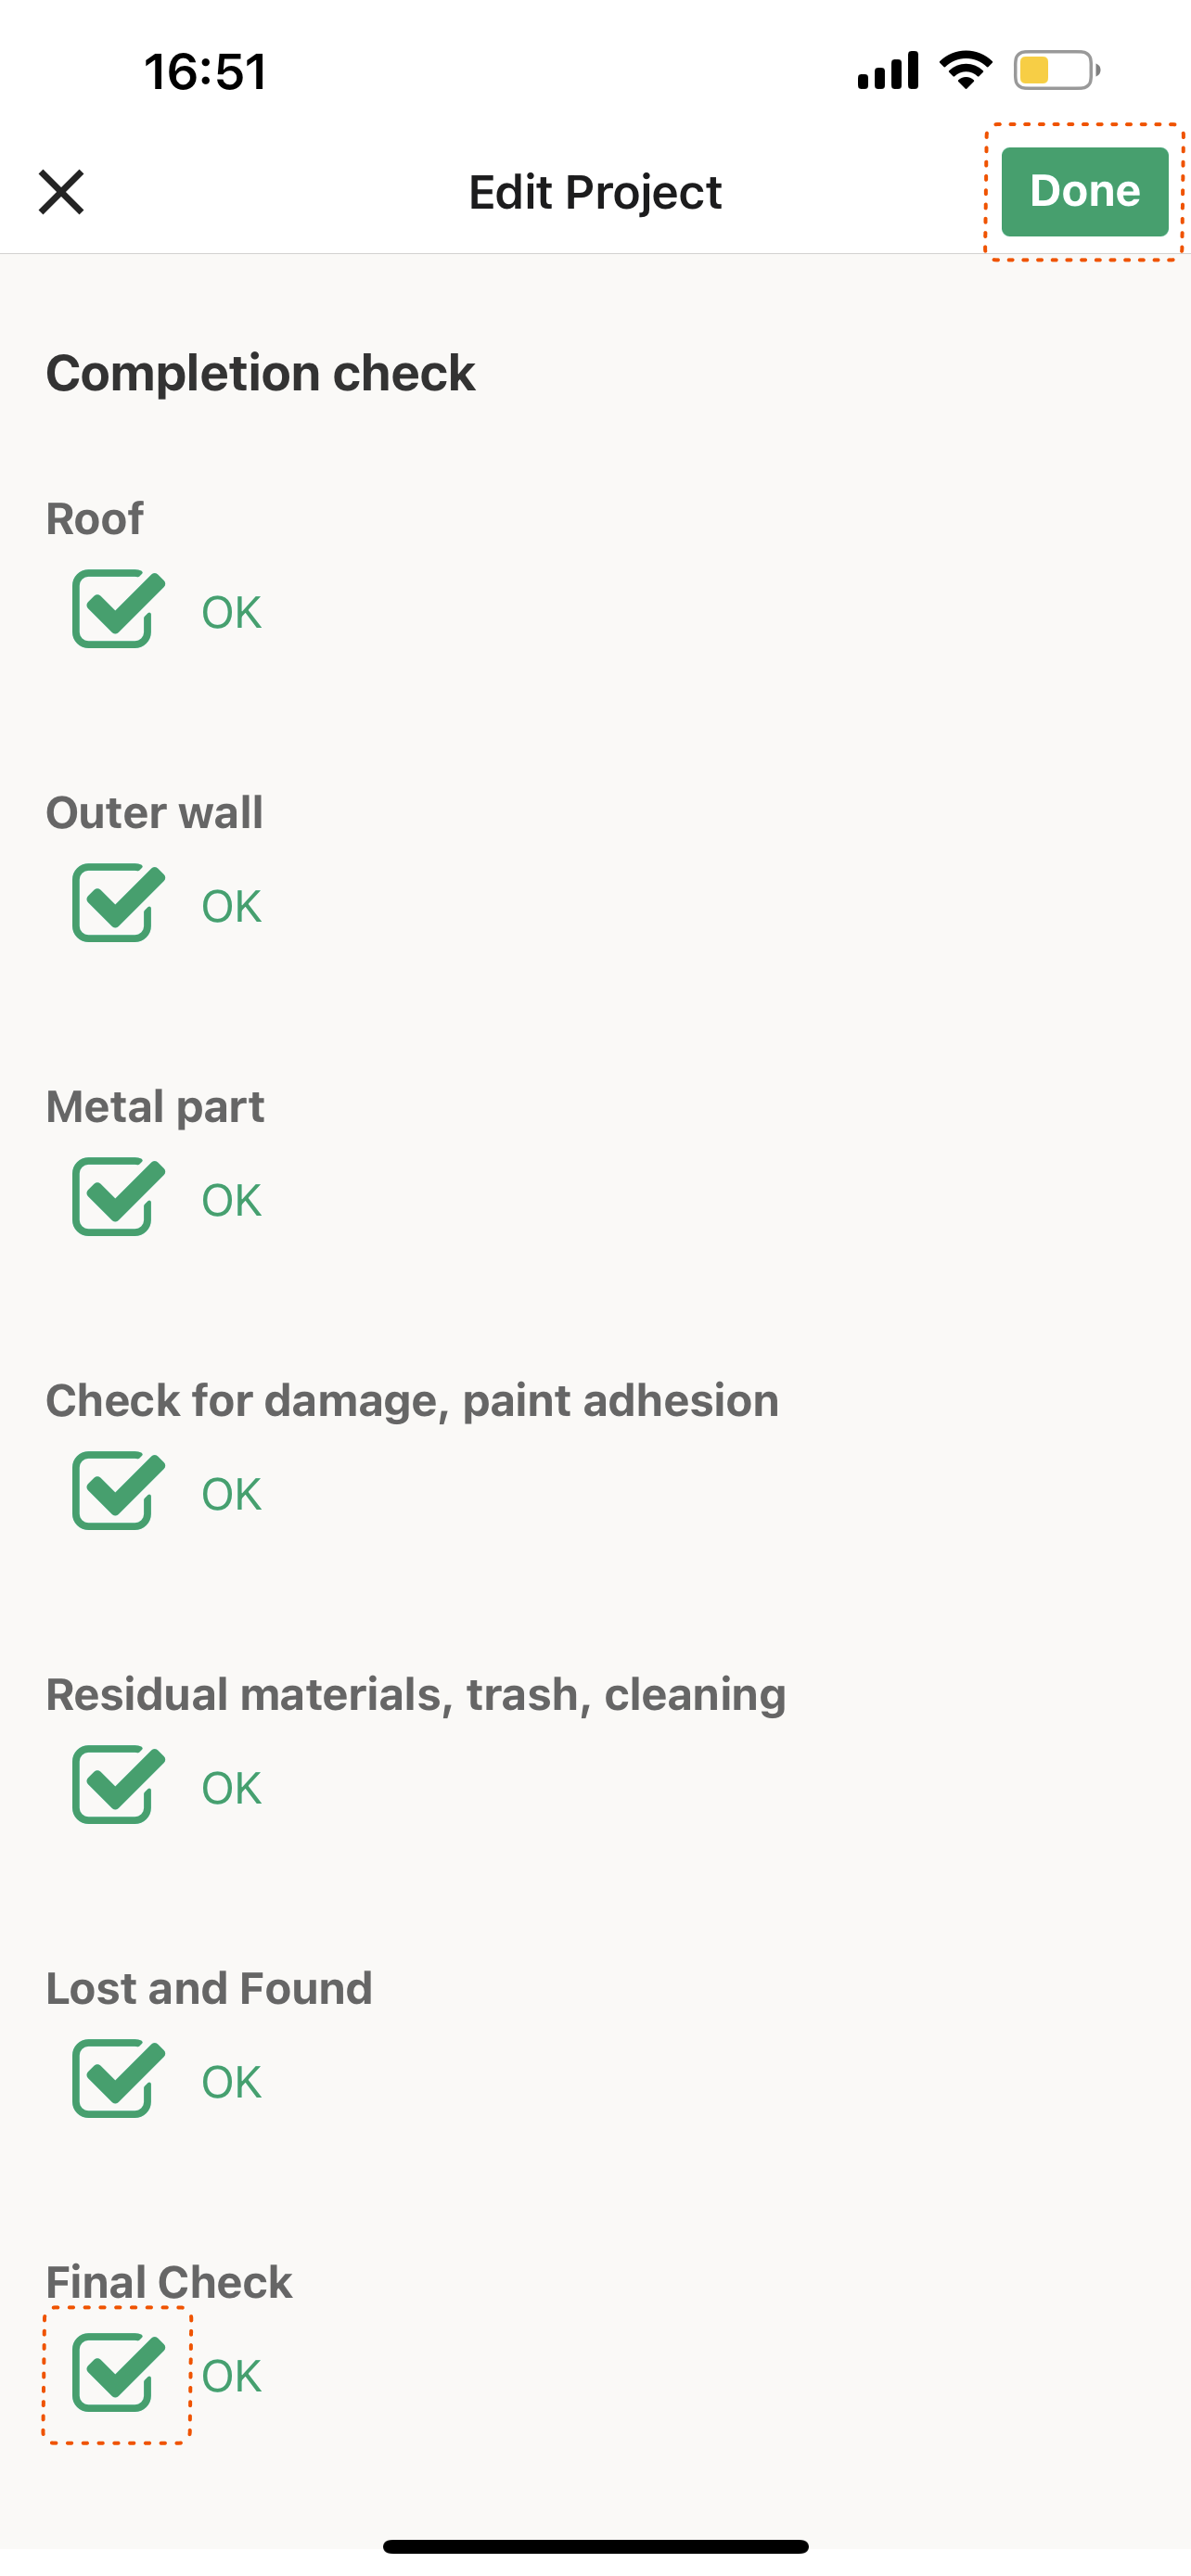Tap the OK label under Metal part
This screenshot has width=1191, height=2576.
pyautogui.click(x=231, y=1200)
